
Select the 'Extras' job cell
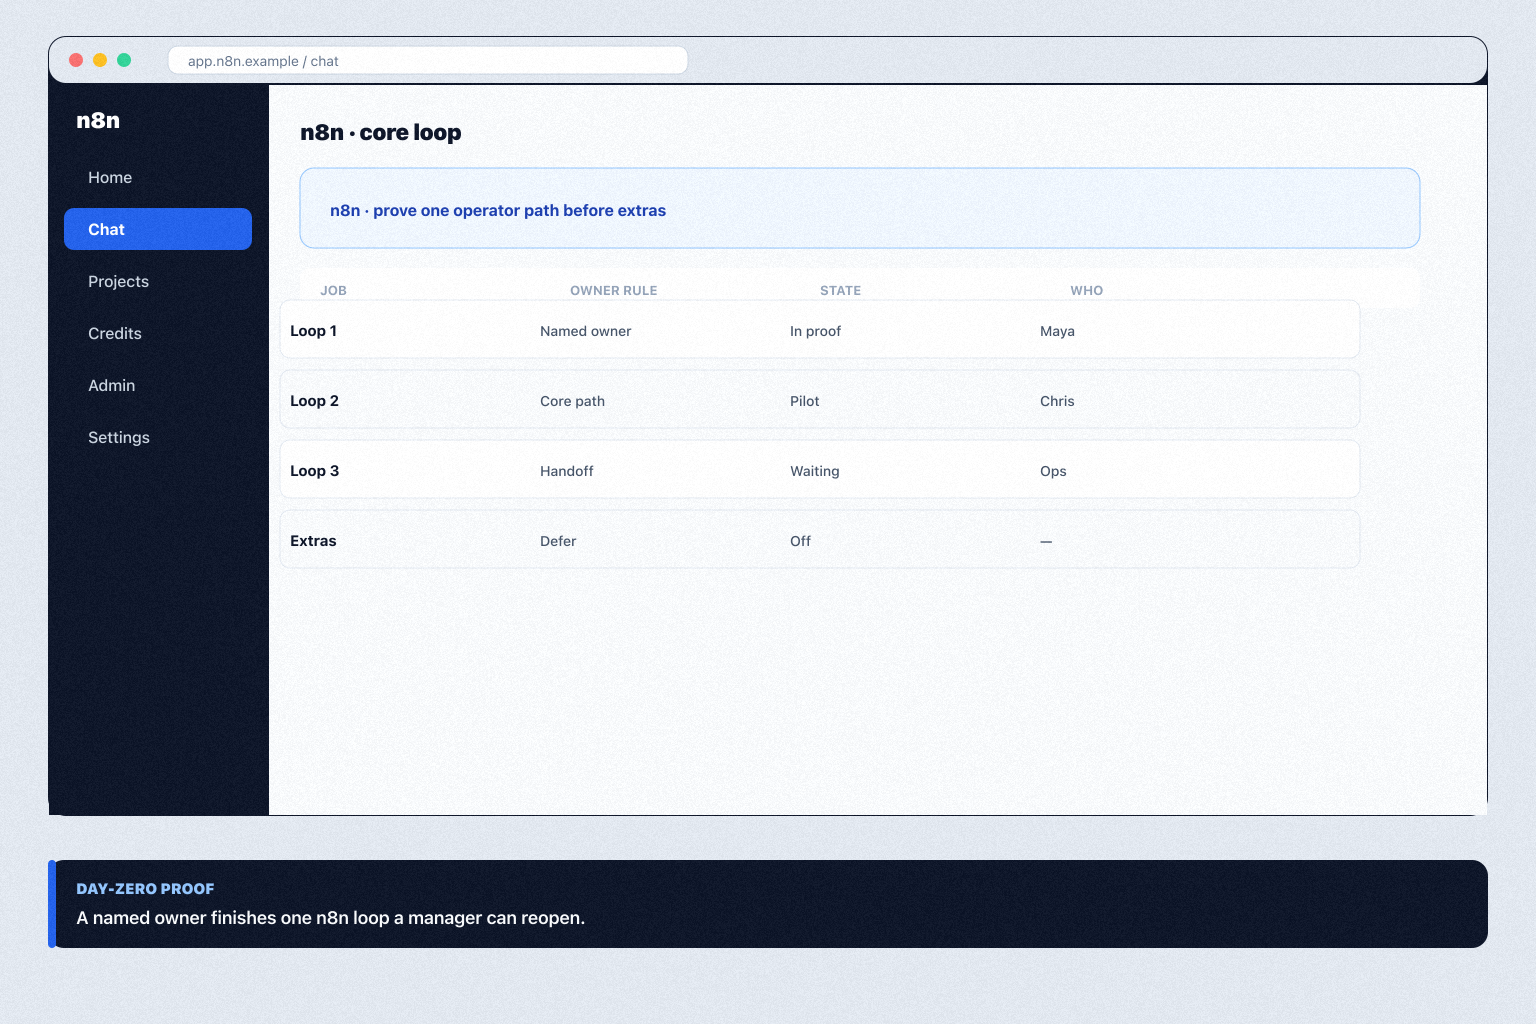pyautogui.click(x=313, y=541)
